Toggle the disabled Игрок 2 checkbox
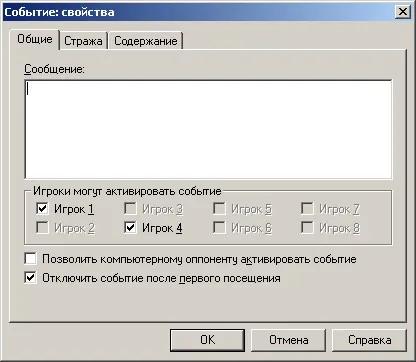416x362 pixels. 42,228
